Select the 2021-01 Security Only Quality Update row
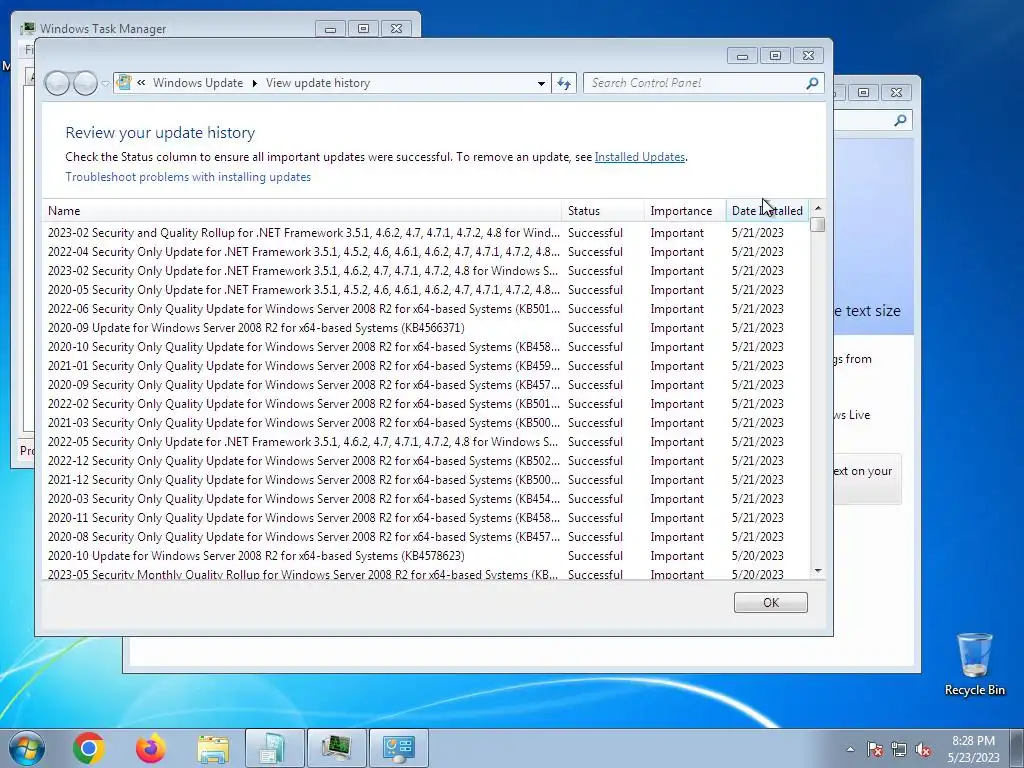The width and height of the screenshot is (1024, 768). click(426, 366)
